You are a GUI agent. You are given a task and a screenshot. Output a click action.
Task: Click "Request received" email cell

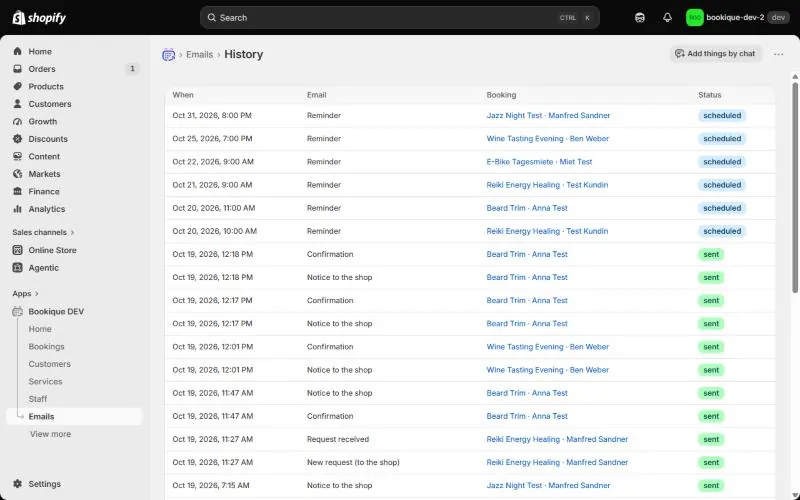(x=338, y=439)
